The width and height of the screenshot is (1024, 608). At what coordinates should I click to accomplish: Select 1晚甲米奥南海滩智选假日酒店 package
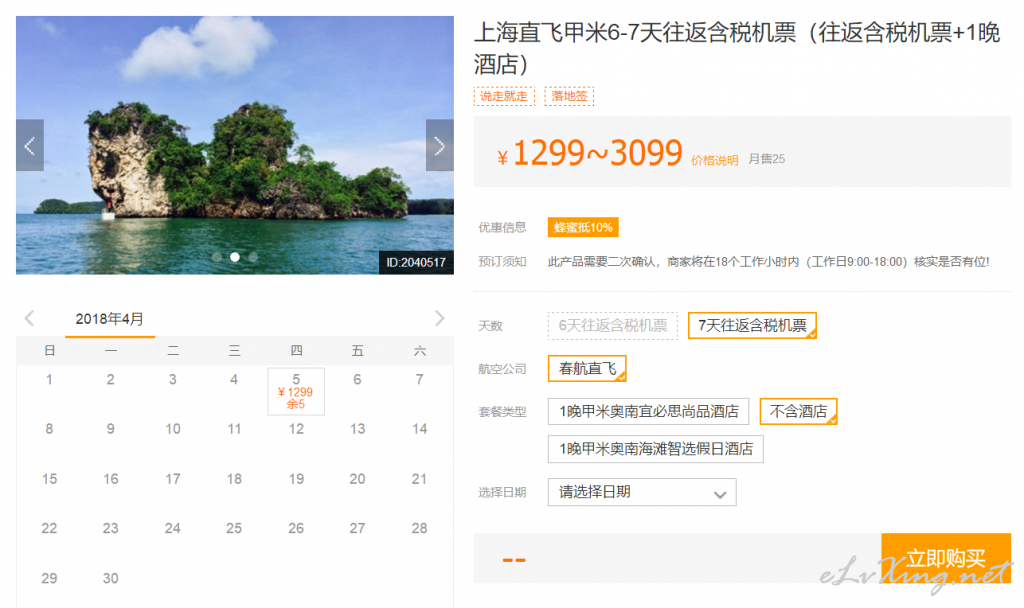tap(656, 449)
